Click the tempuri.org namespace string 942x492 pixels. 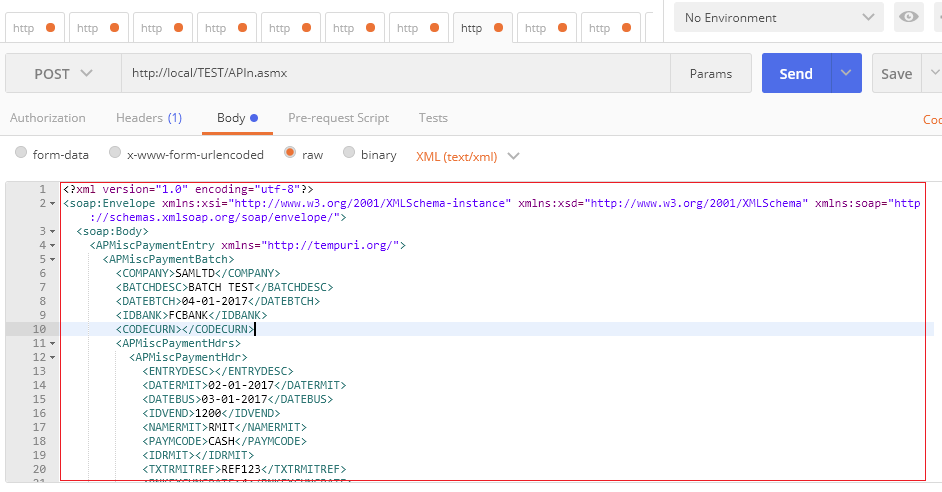coord(329,245)
